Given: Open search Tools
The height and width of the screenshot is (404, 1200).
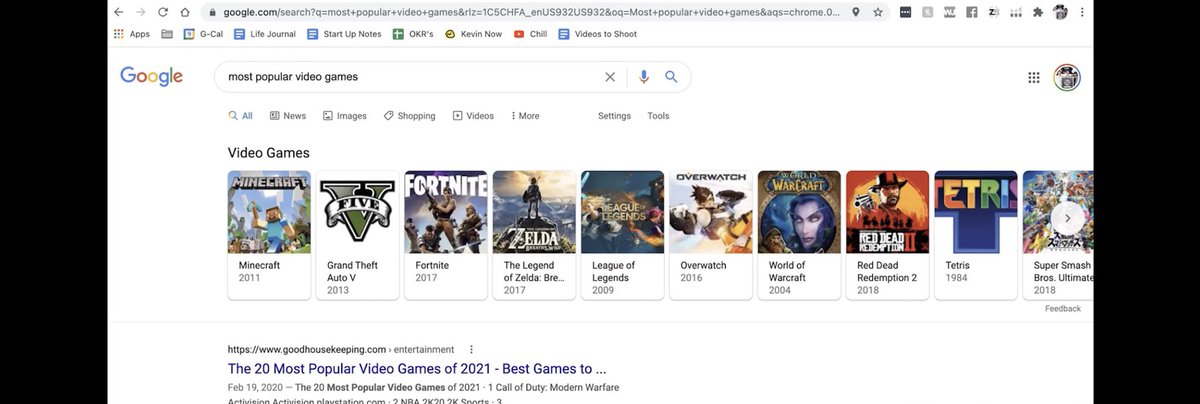Looking at the screenshot, I should (x=658, y=116).
